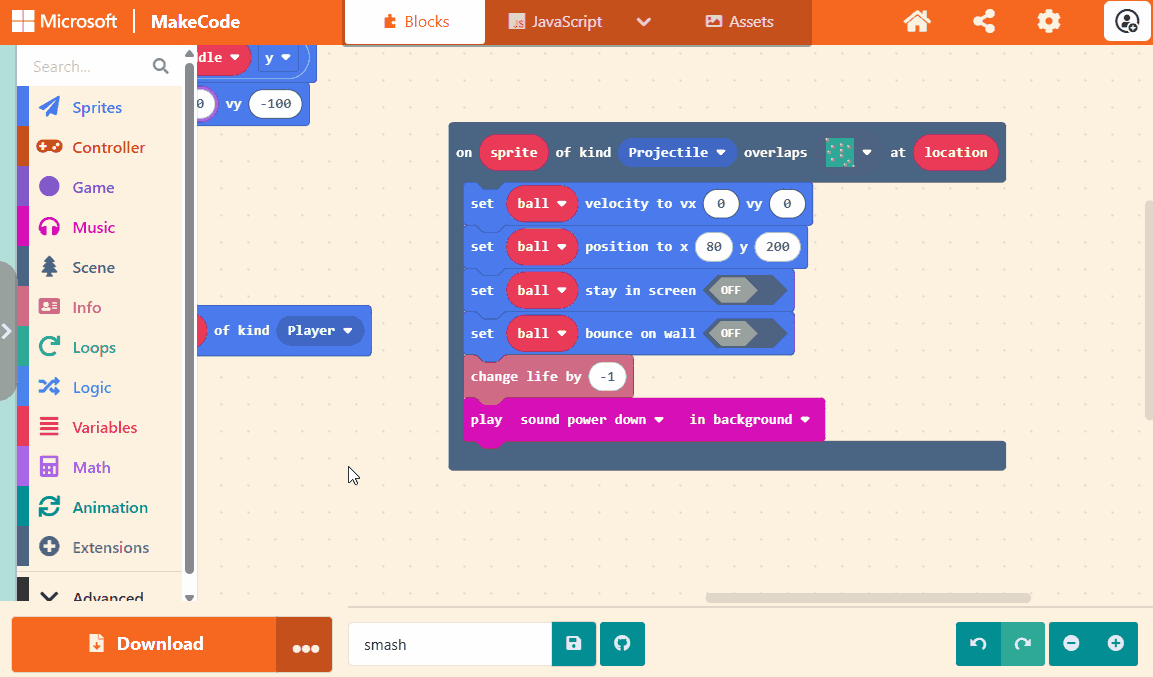Screen dimensions: 1153x677
Task: Click the Share project icon
Action: pyautogui.click(x=984, y=21)
